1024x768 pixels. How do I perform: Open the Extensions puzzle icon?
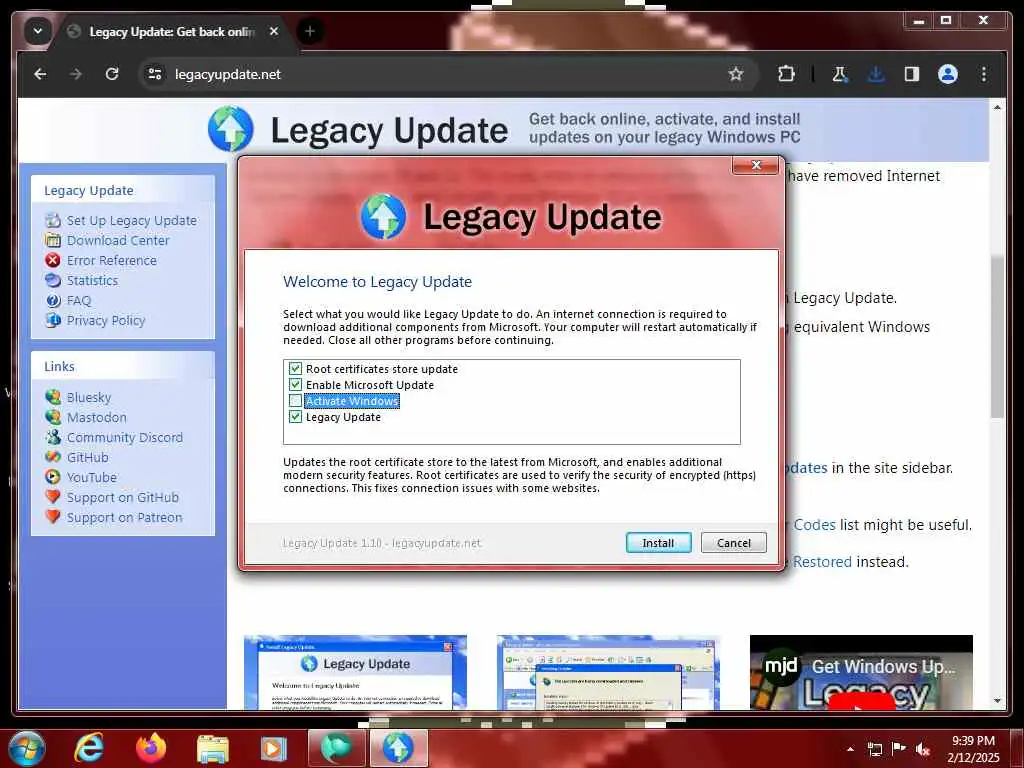pyautogui.click(x=786, y=74)
